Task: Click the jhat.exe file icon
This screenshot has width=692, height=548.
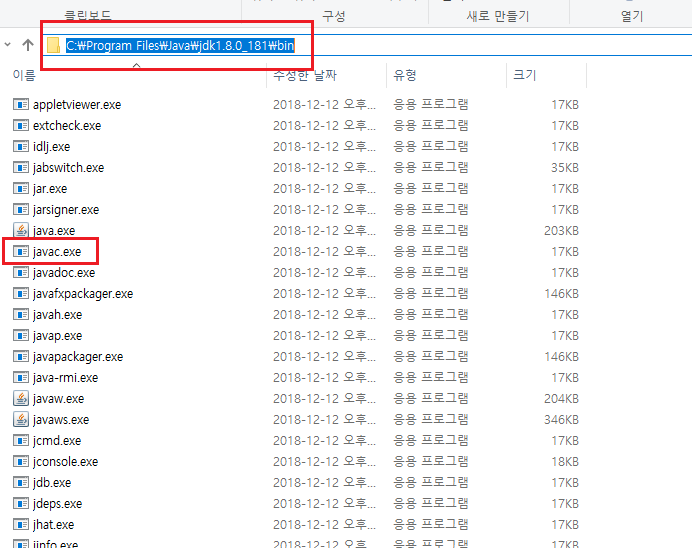Action: 21,525
